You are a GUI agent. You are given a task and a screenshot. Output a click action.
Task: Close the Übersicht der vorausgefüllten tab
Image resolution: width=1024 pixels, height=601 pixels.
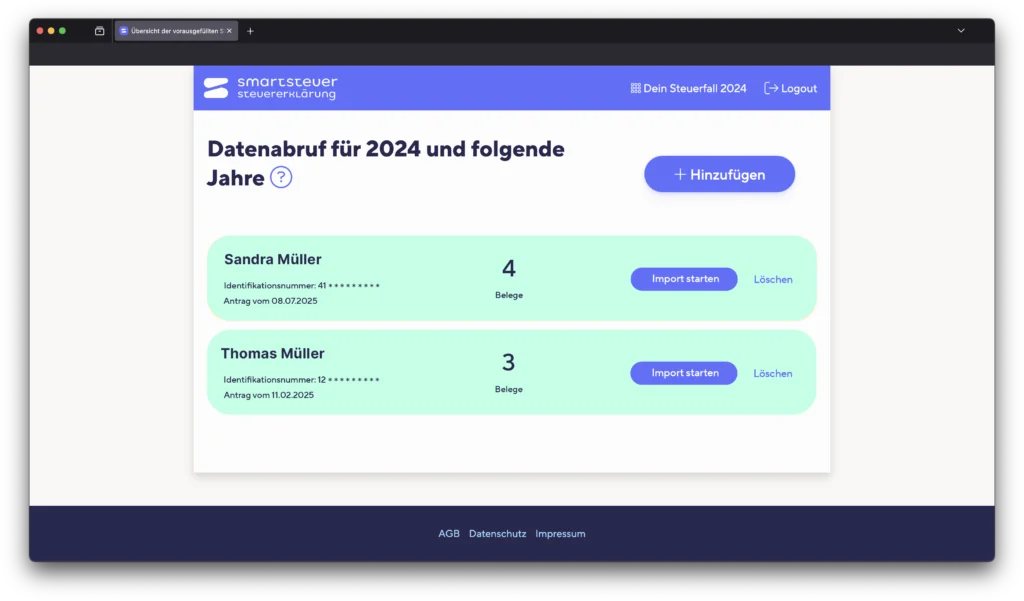(x=229, y=31)
